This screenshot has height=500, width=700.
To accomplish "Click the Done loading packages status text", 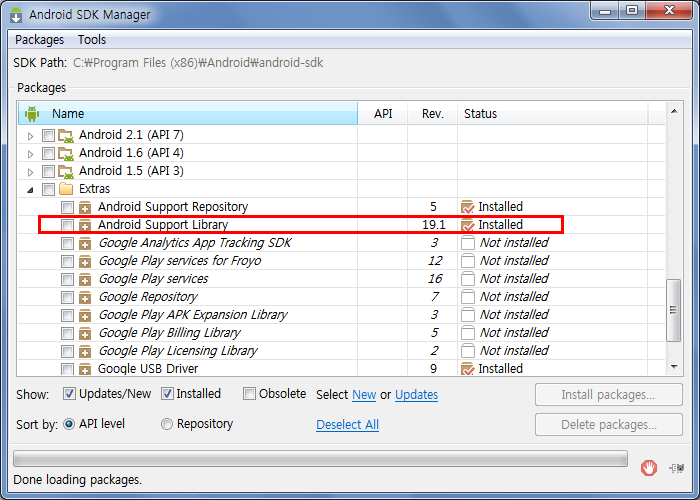I will point(78,480).
